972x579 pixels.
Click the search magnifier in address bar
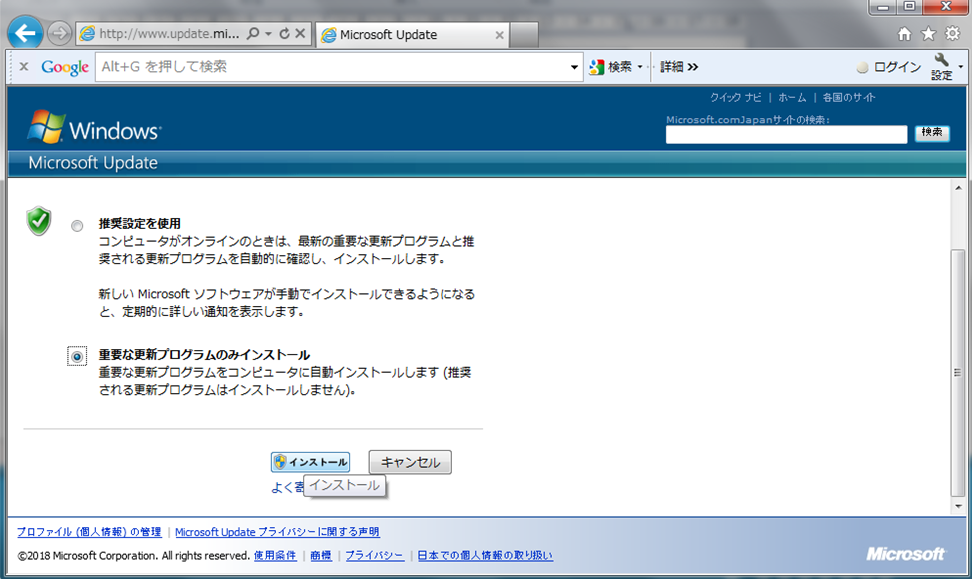(x=253, y=33)
